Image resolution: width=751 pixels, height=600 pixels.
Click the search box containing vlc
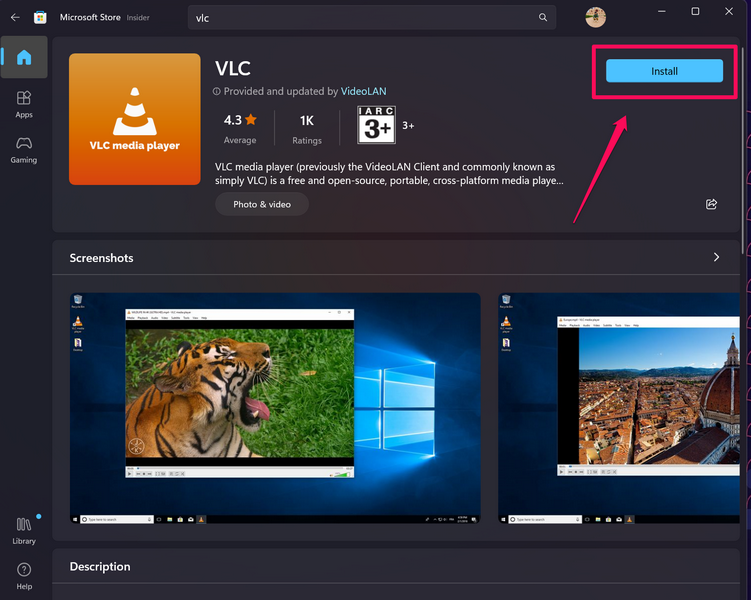click(x=360, y=18)
